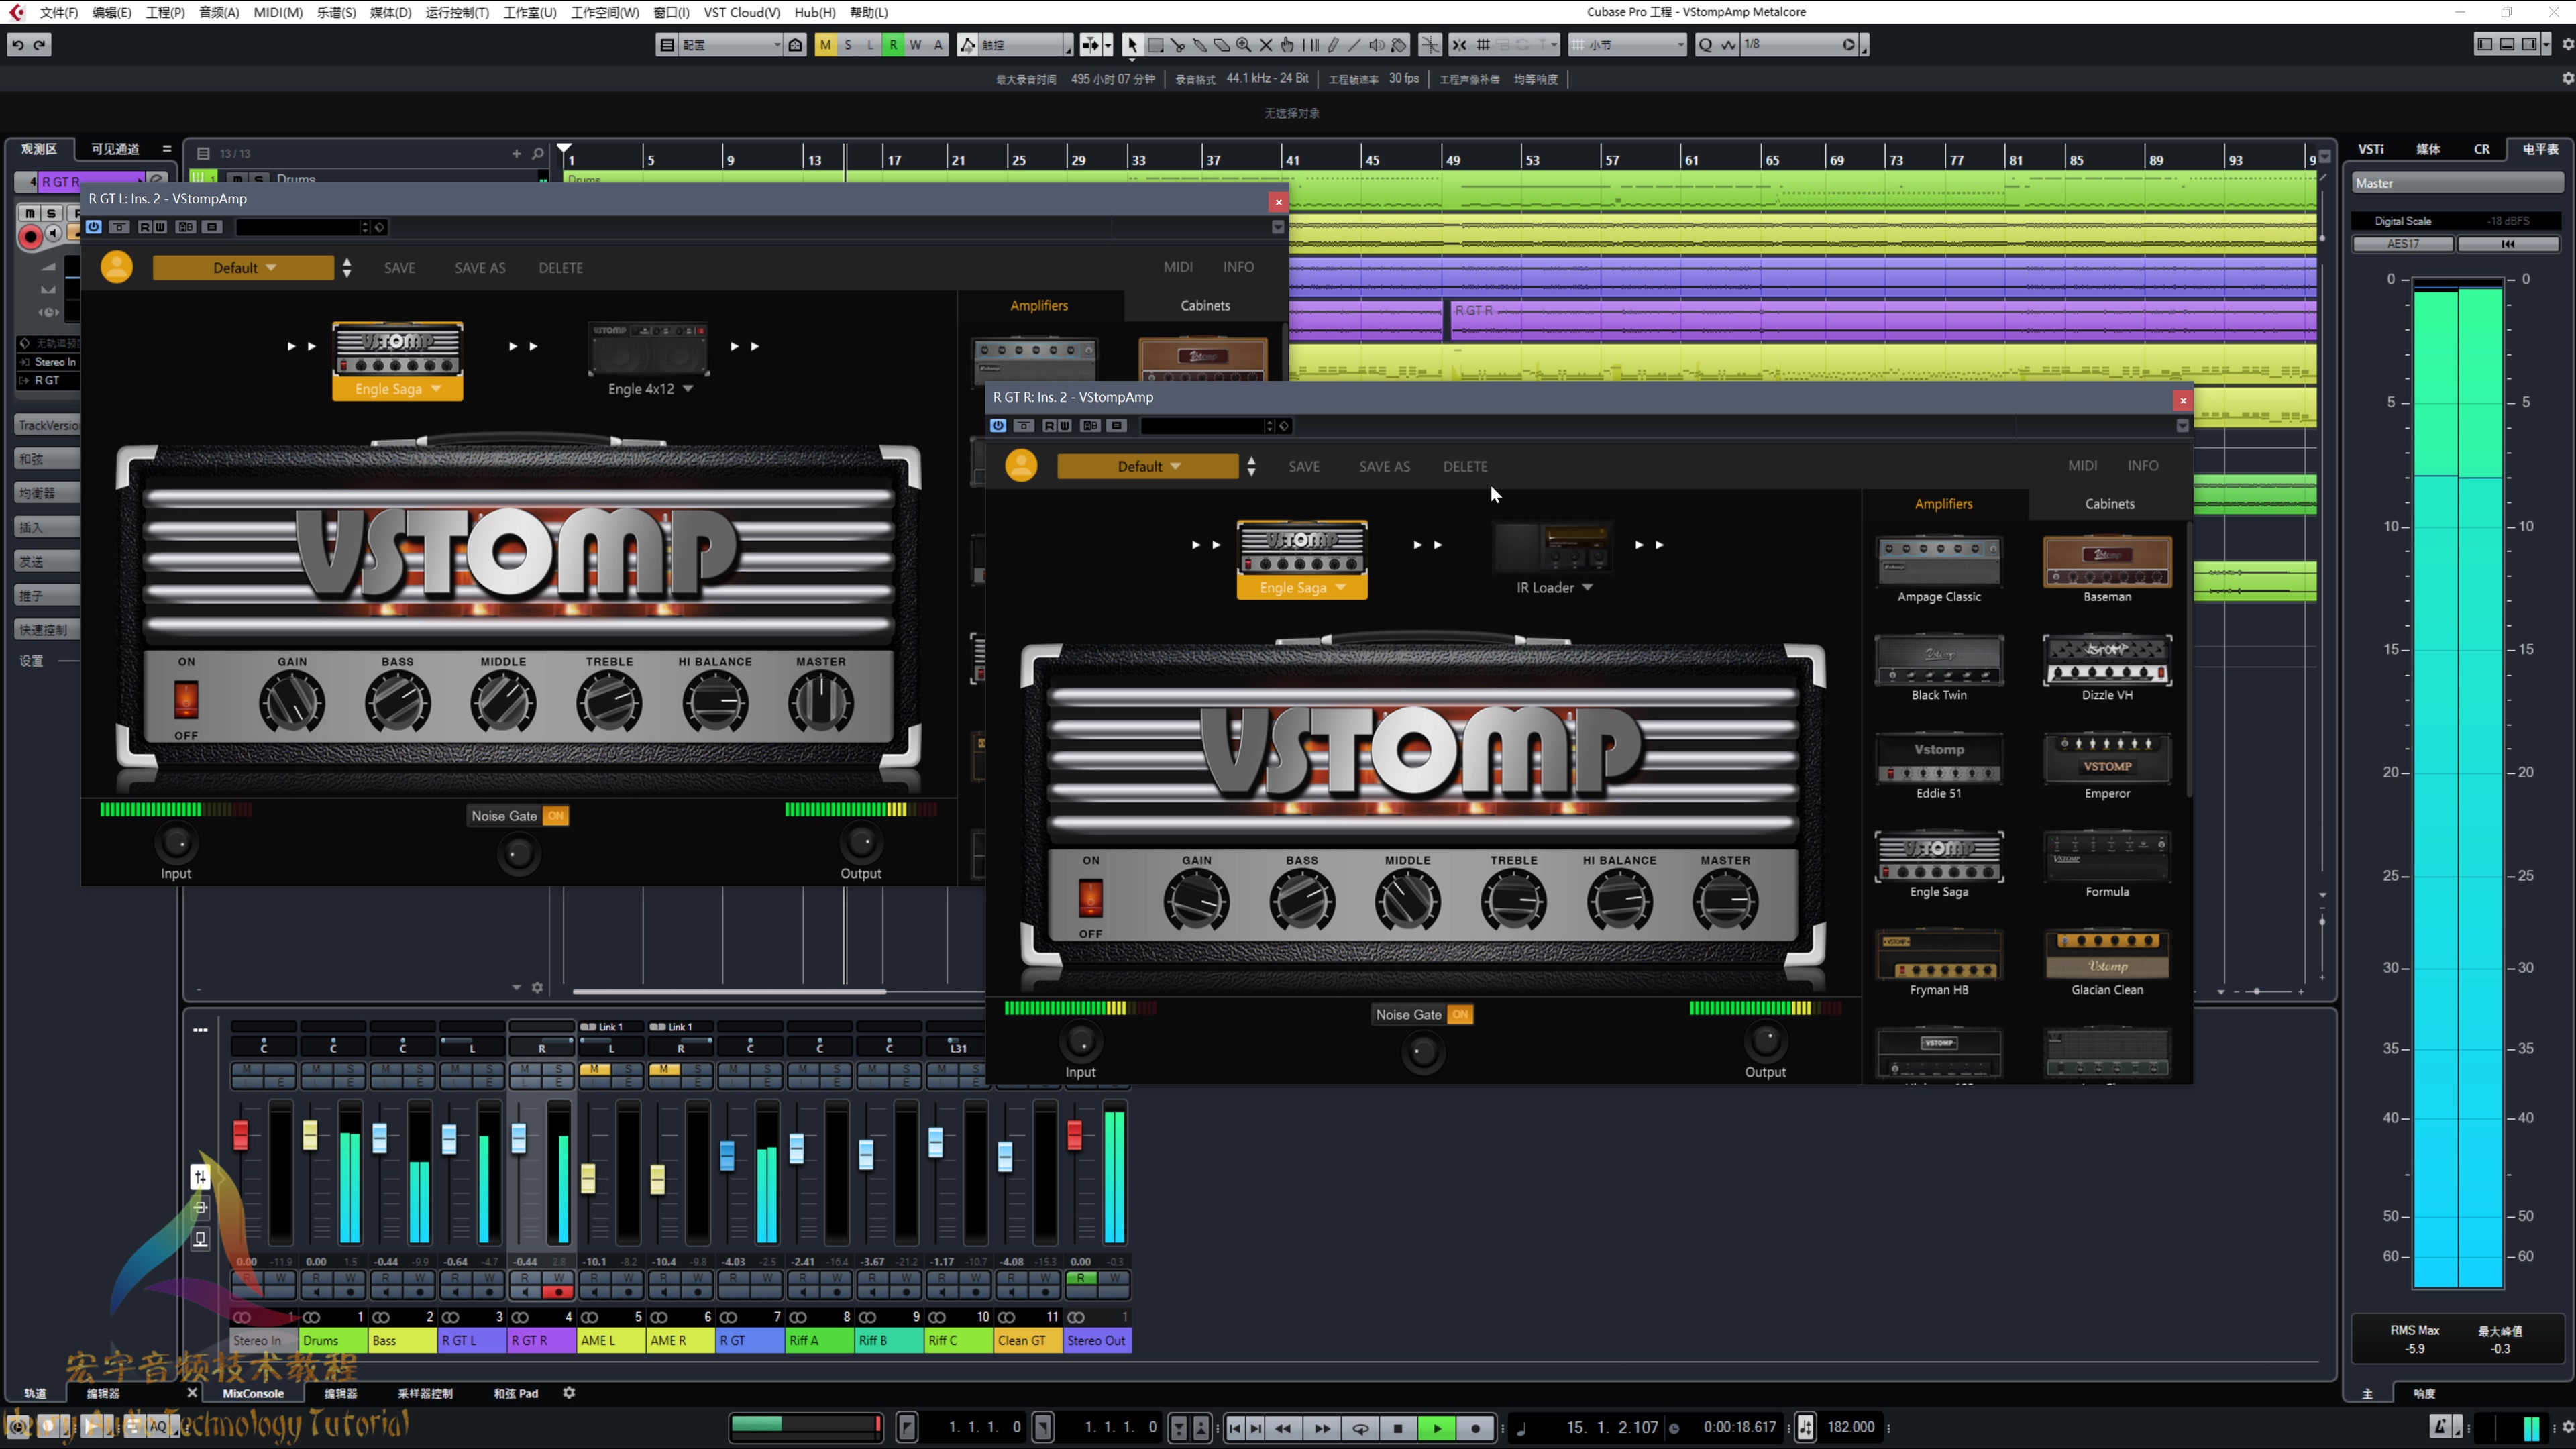
Task: Open Engle Saga amp dropdown in R GT L
Action: coord(398,389)
